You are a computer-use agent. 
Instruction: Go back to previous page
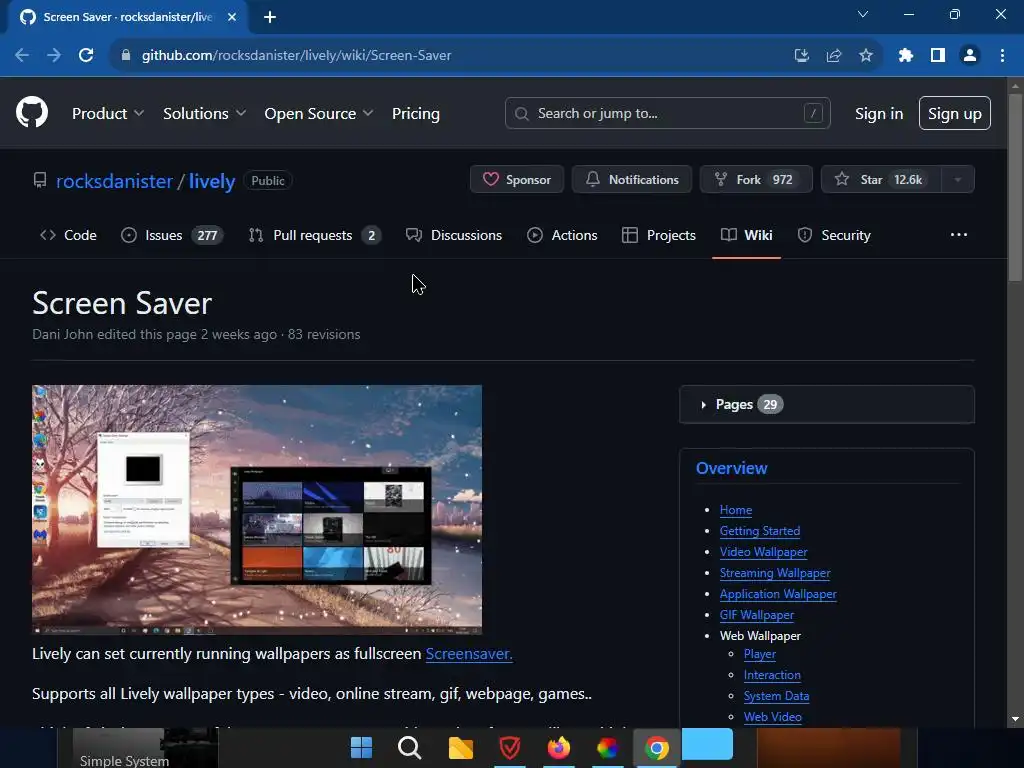click(x=22, y=56)
